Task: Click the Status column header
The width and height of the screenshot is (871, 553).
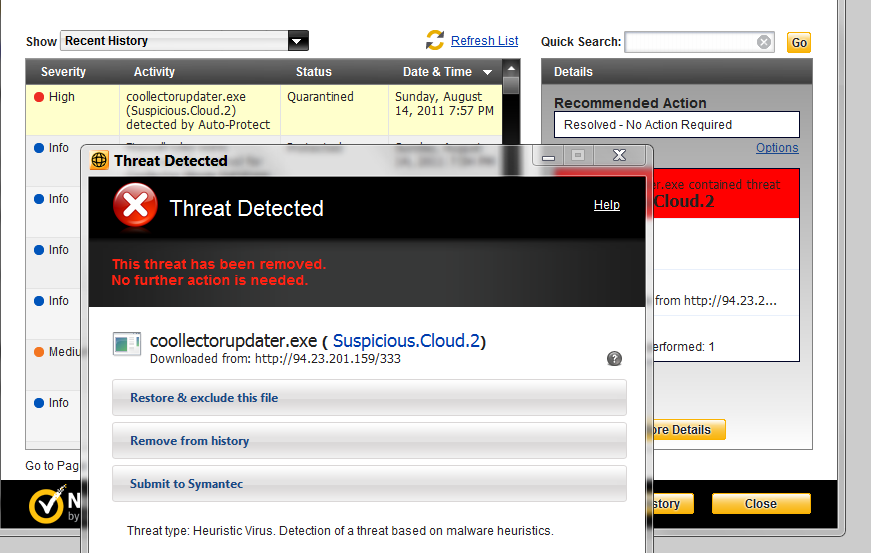Action: tap(313, 72)
